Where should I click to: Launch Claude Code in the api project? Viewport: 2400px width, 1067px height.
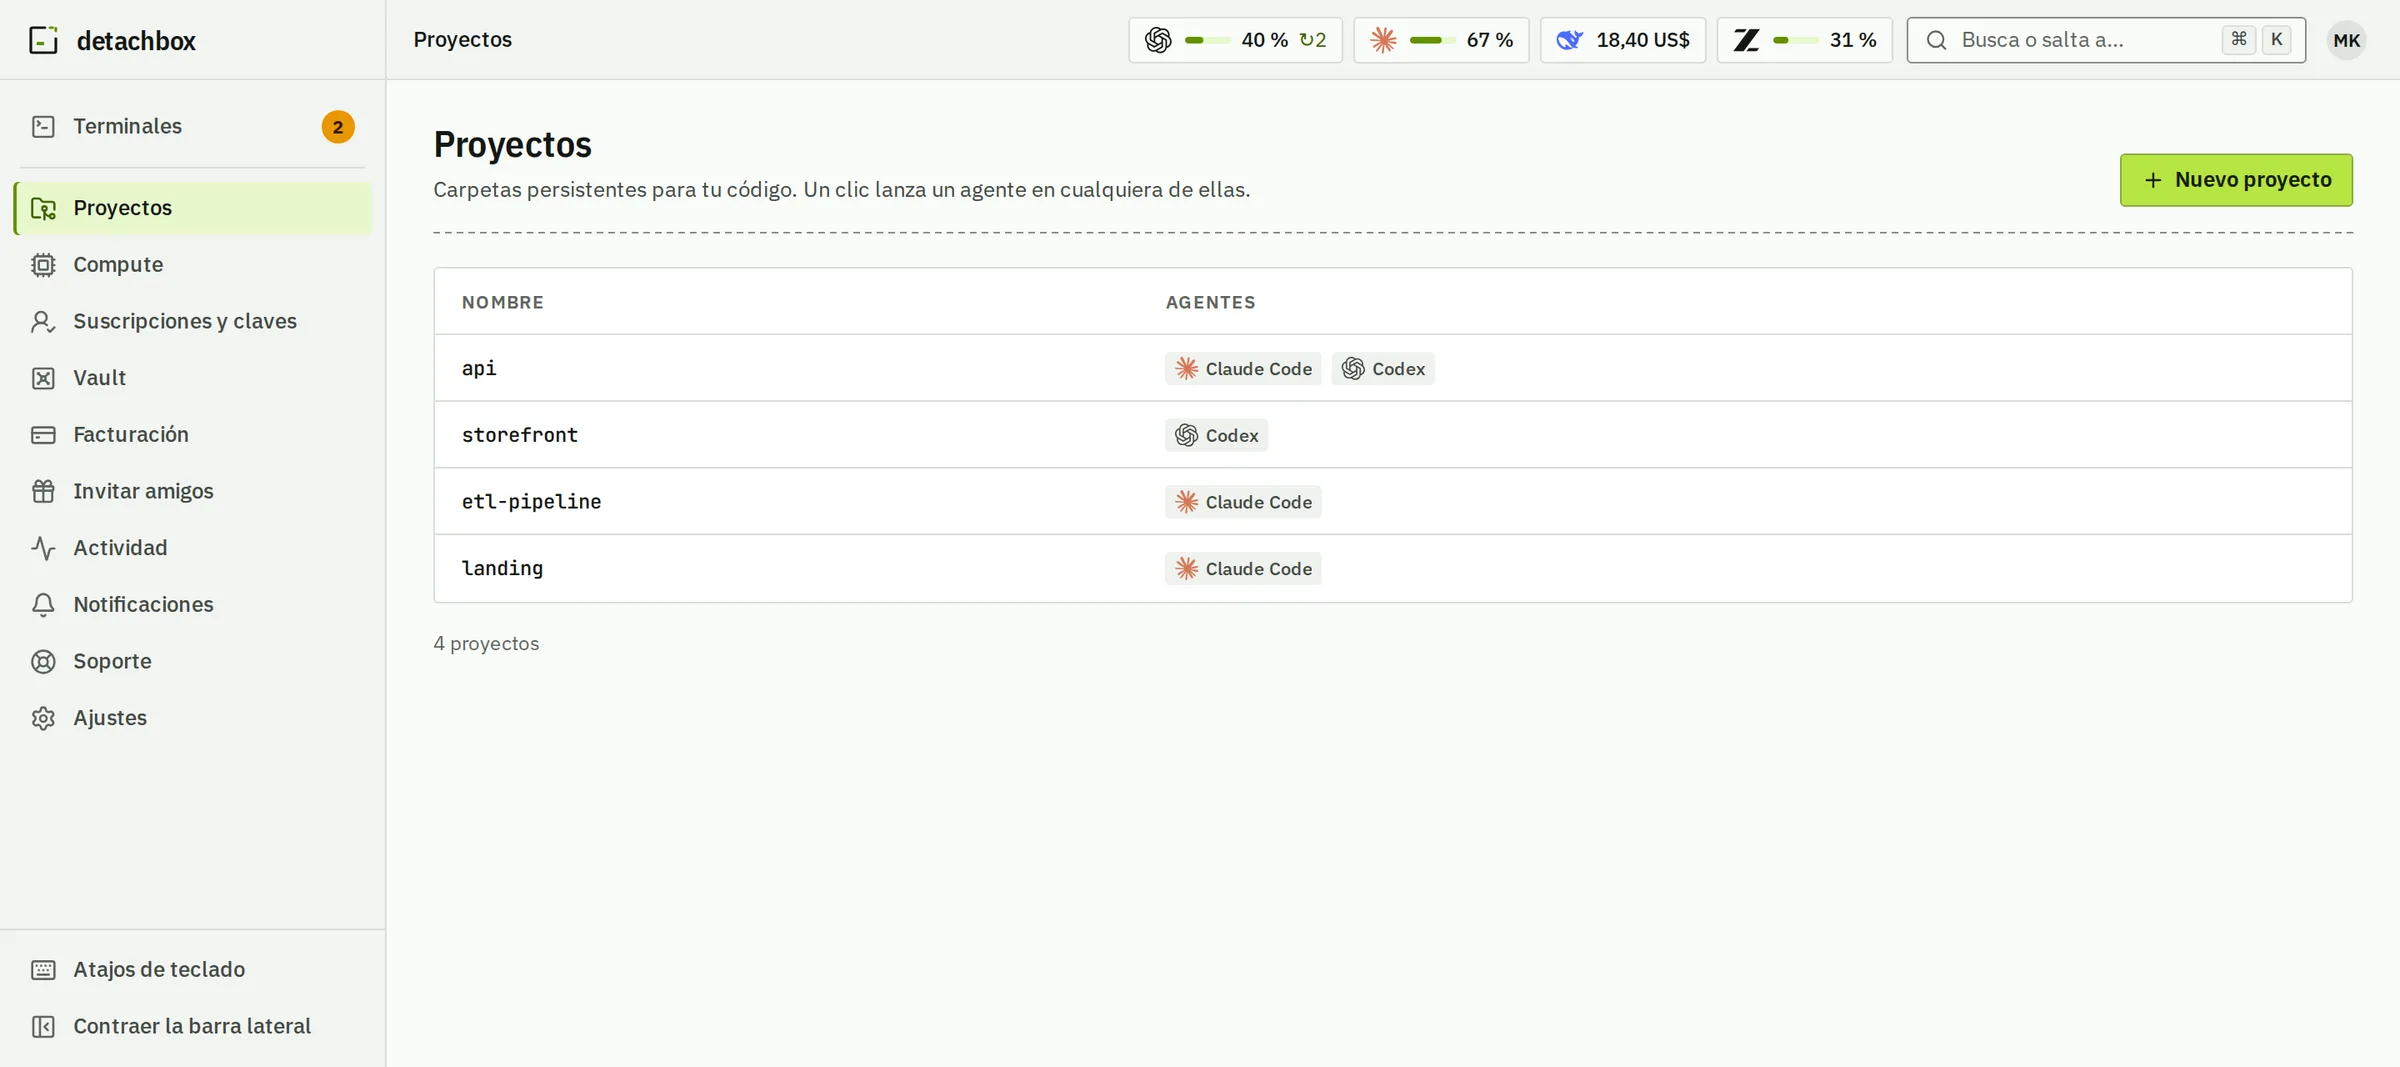coord(1243,369)
